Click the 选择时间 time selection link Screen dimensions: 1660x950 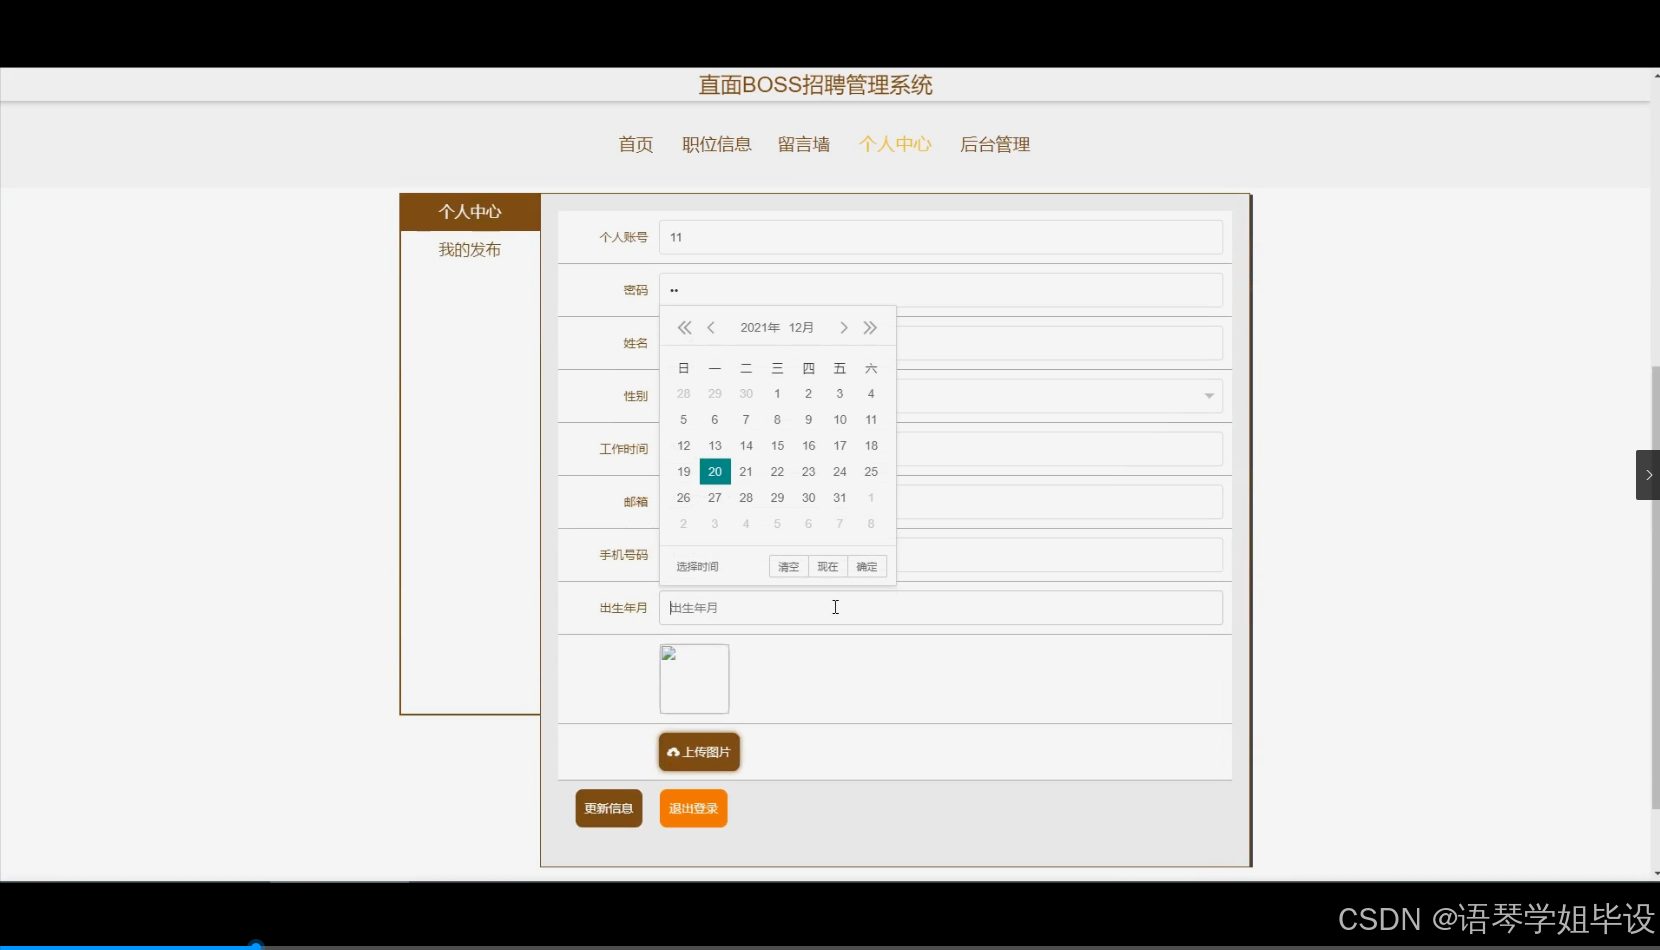coord(697,566)
